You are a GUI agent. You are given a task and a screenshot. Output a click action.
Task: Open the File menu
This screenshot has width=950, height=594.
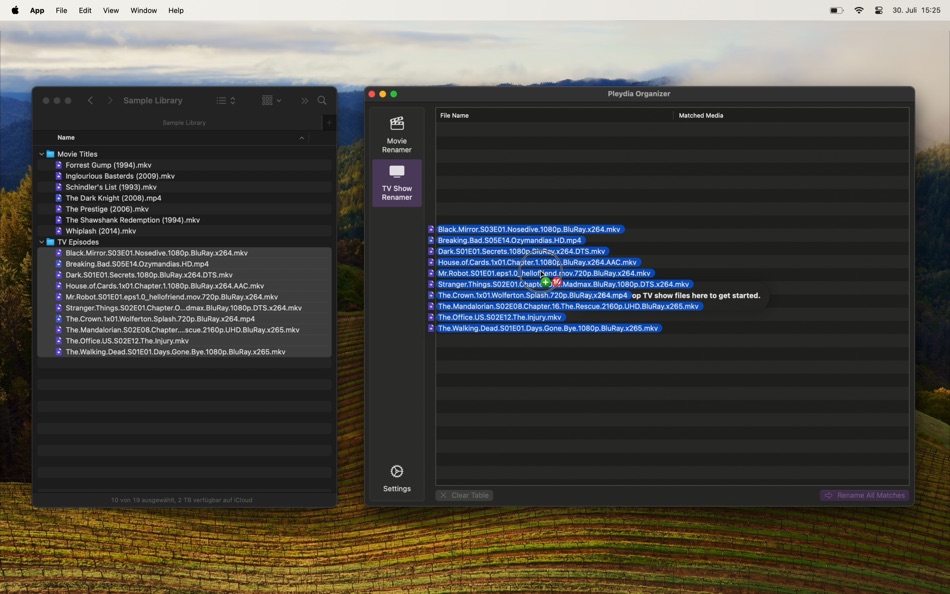click(x=61, y=10)
